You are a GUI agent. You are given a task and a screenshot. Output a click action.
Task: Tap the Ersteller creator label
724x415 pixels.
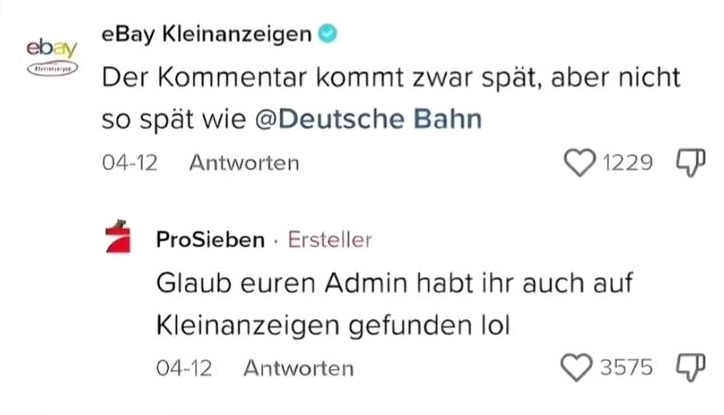(330, 240)
